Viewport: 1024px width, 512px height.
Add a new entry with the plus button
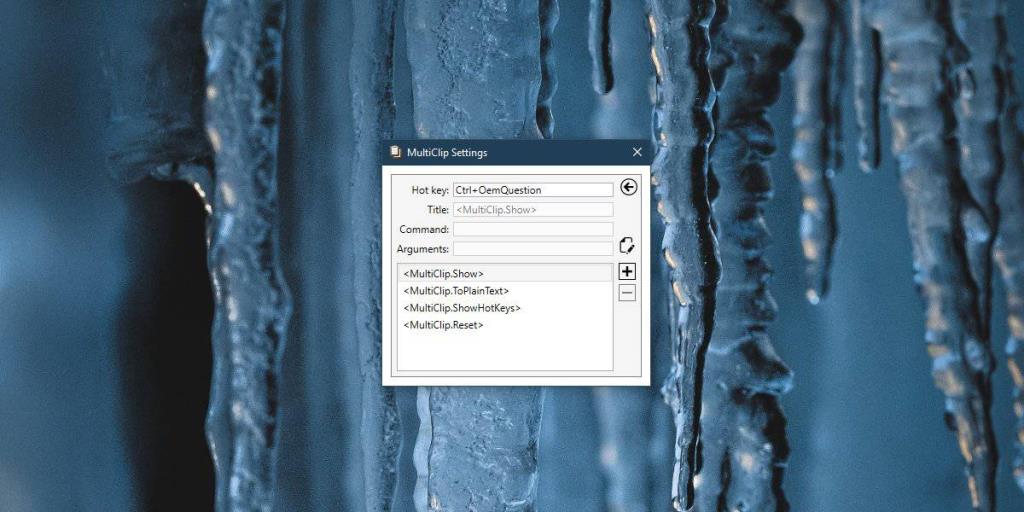click(x=627, y=272)
